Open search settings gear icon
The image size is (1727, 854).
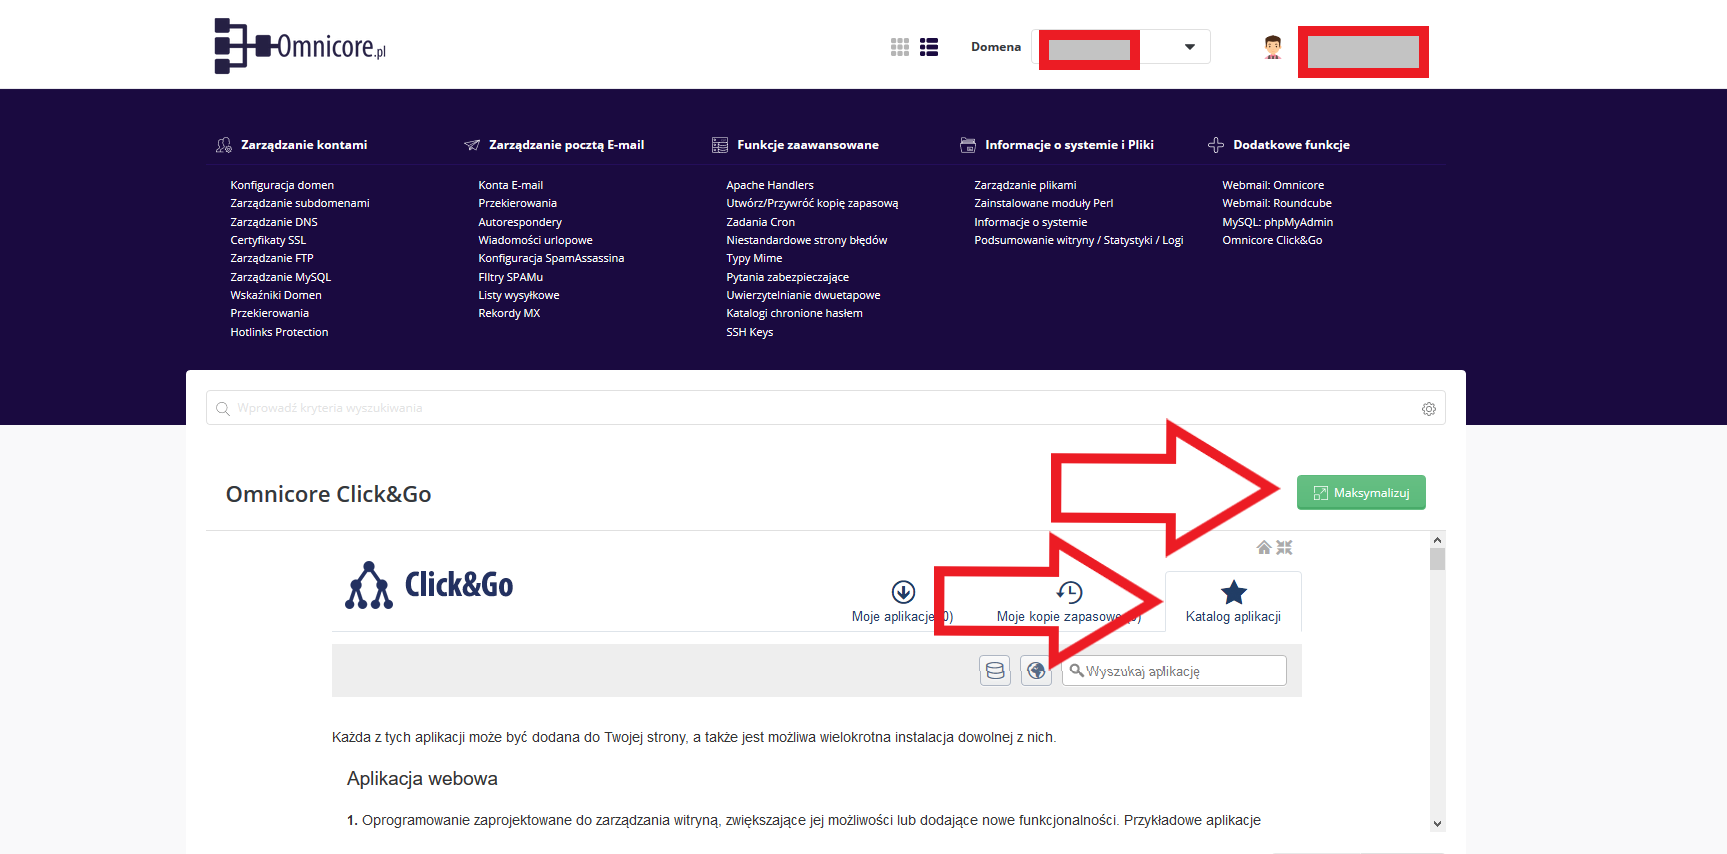click(1429, 409)
